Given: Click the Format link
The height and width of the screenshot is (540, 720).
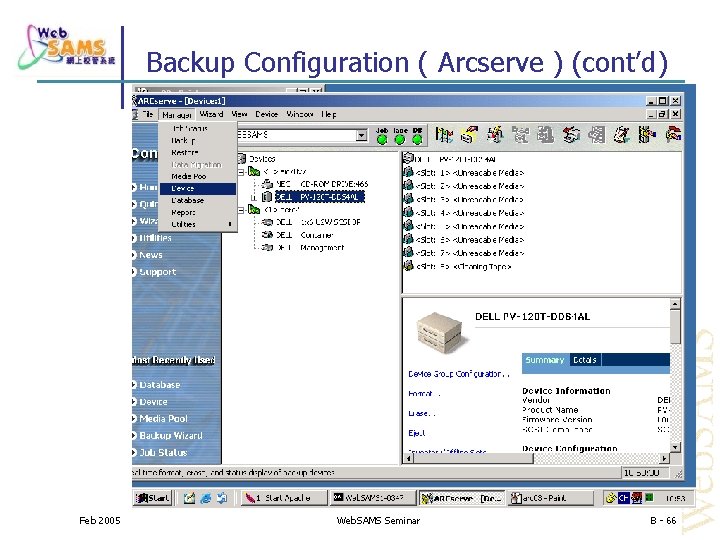Looking at the screenshot, I should tap(423, 394).
